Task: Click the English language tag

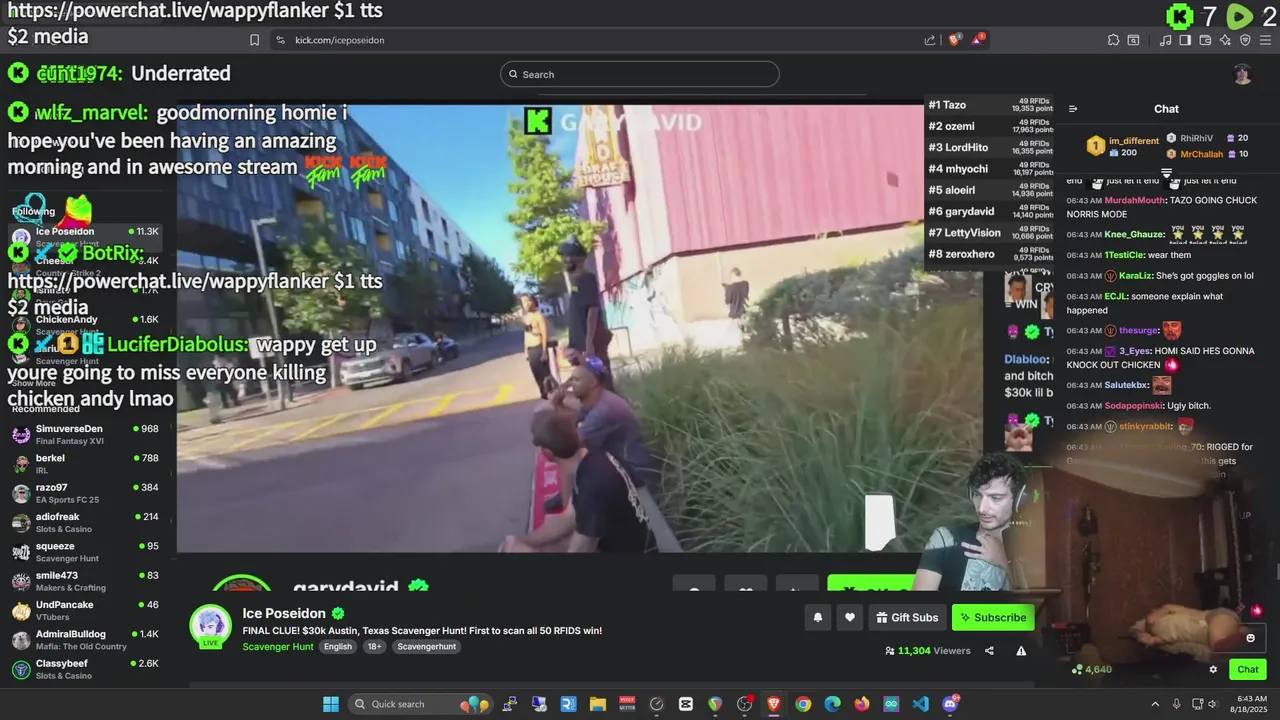Action: click(x=338, y=647)
